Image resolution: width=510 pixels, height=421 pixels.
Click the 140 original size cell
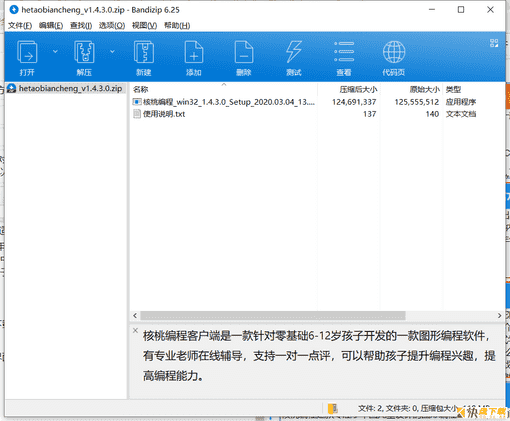click(x=432, y=114)
